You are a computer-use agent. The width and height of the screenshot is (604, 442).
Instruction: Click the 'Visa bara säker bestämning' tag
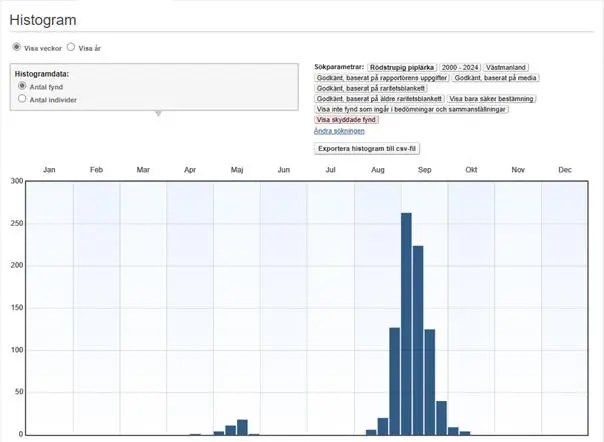(491, 99)
